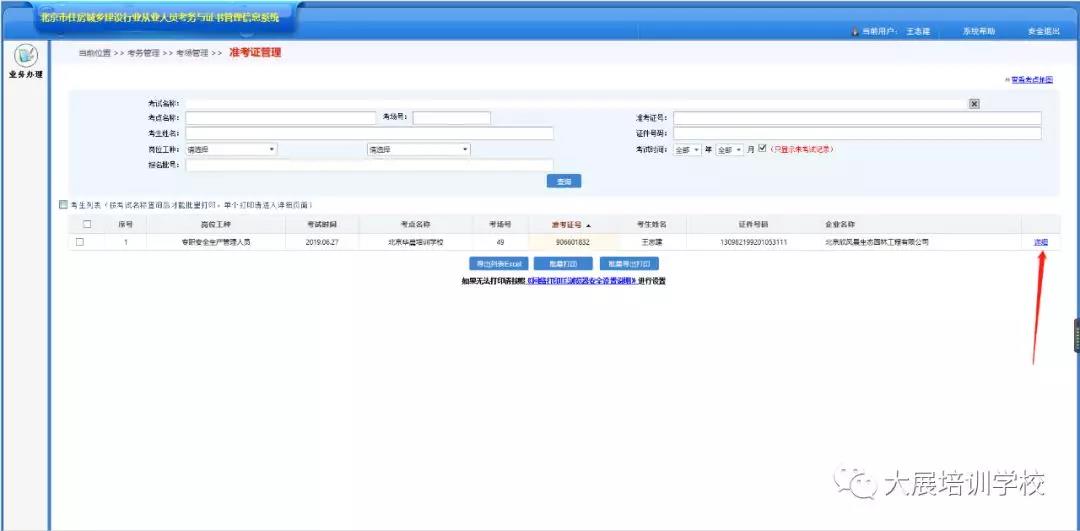Screen dimensions: 1080x531
Task: Click the 业务办理 sidebar icon
Action: [x=25, y=59]
